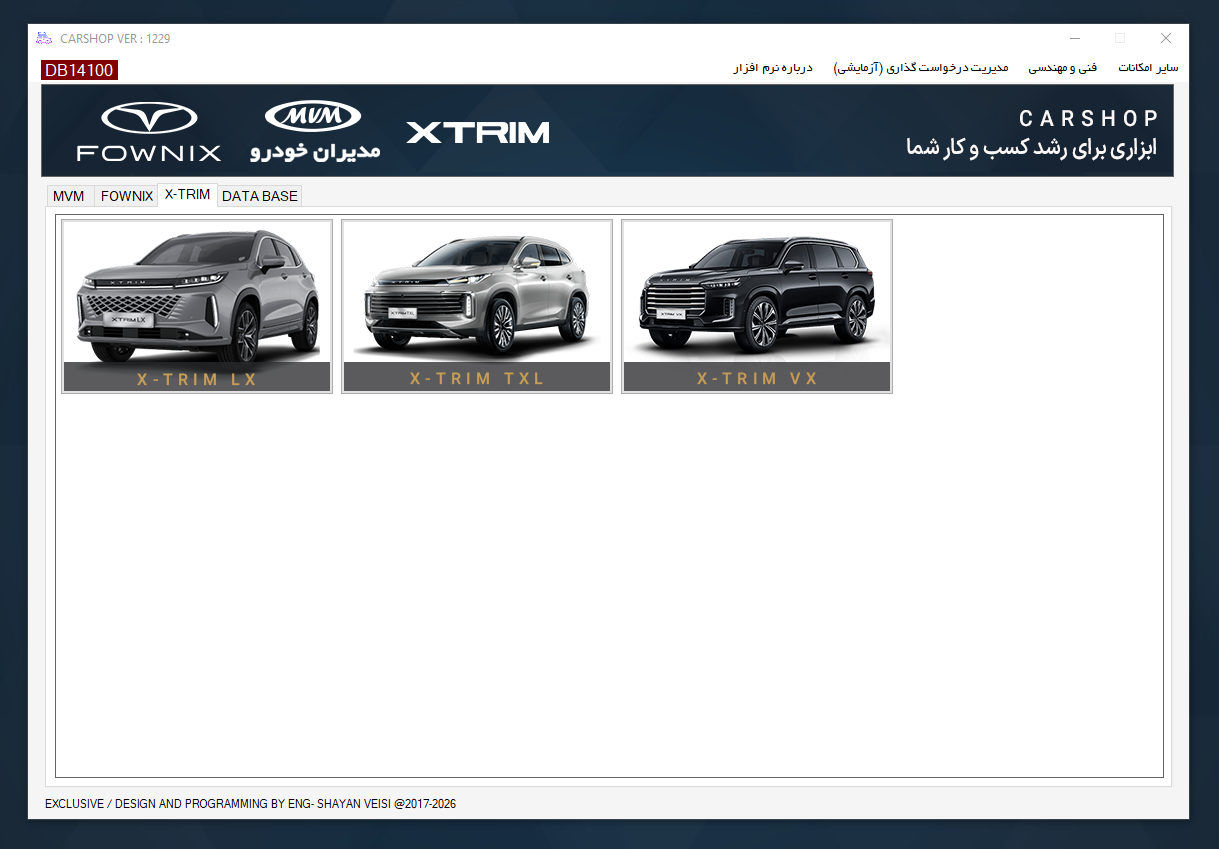1219x849 pixels.
Task: Switch to the FOWNIX tab
Action: pyautogui.click(x=127, y=196)
